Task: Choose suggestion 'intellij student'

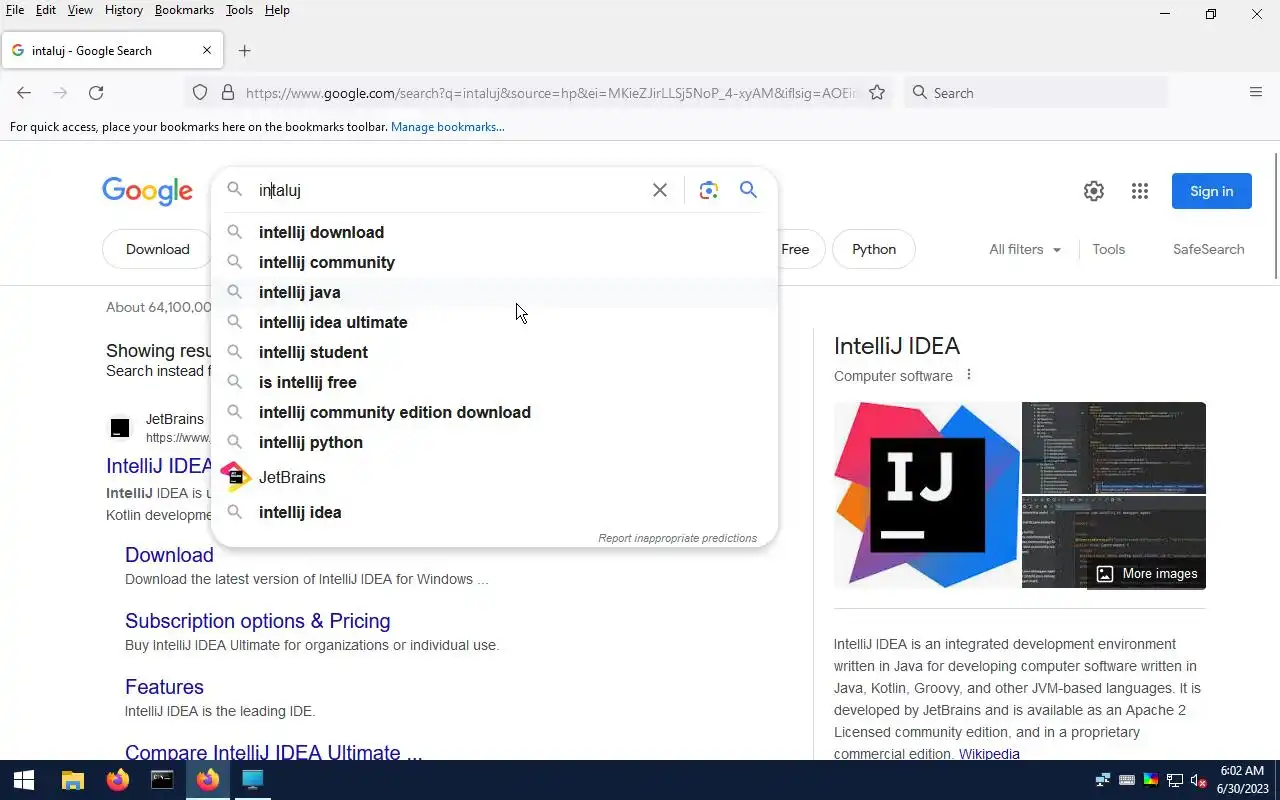Action: (494, 352)
